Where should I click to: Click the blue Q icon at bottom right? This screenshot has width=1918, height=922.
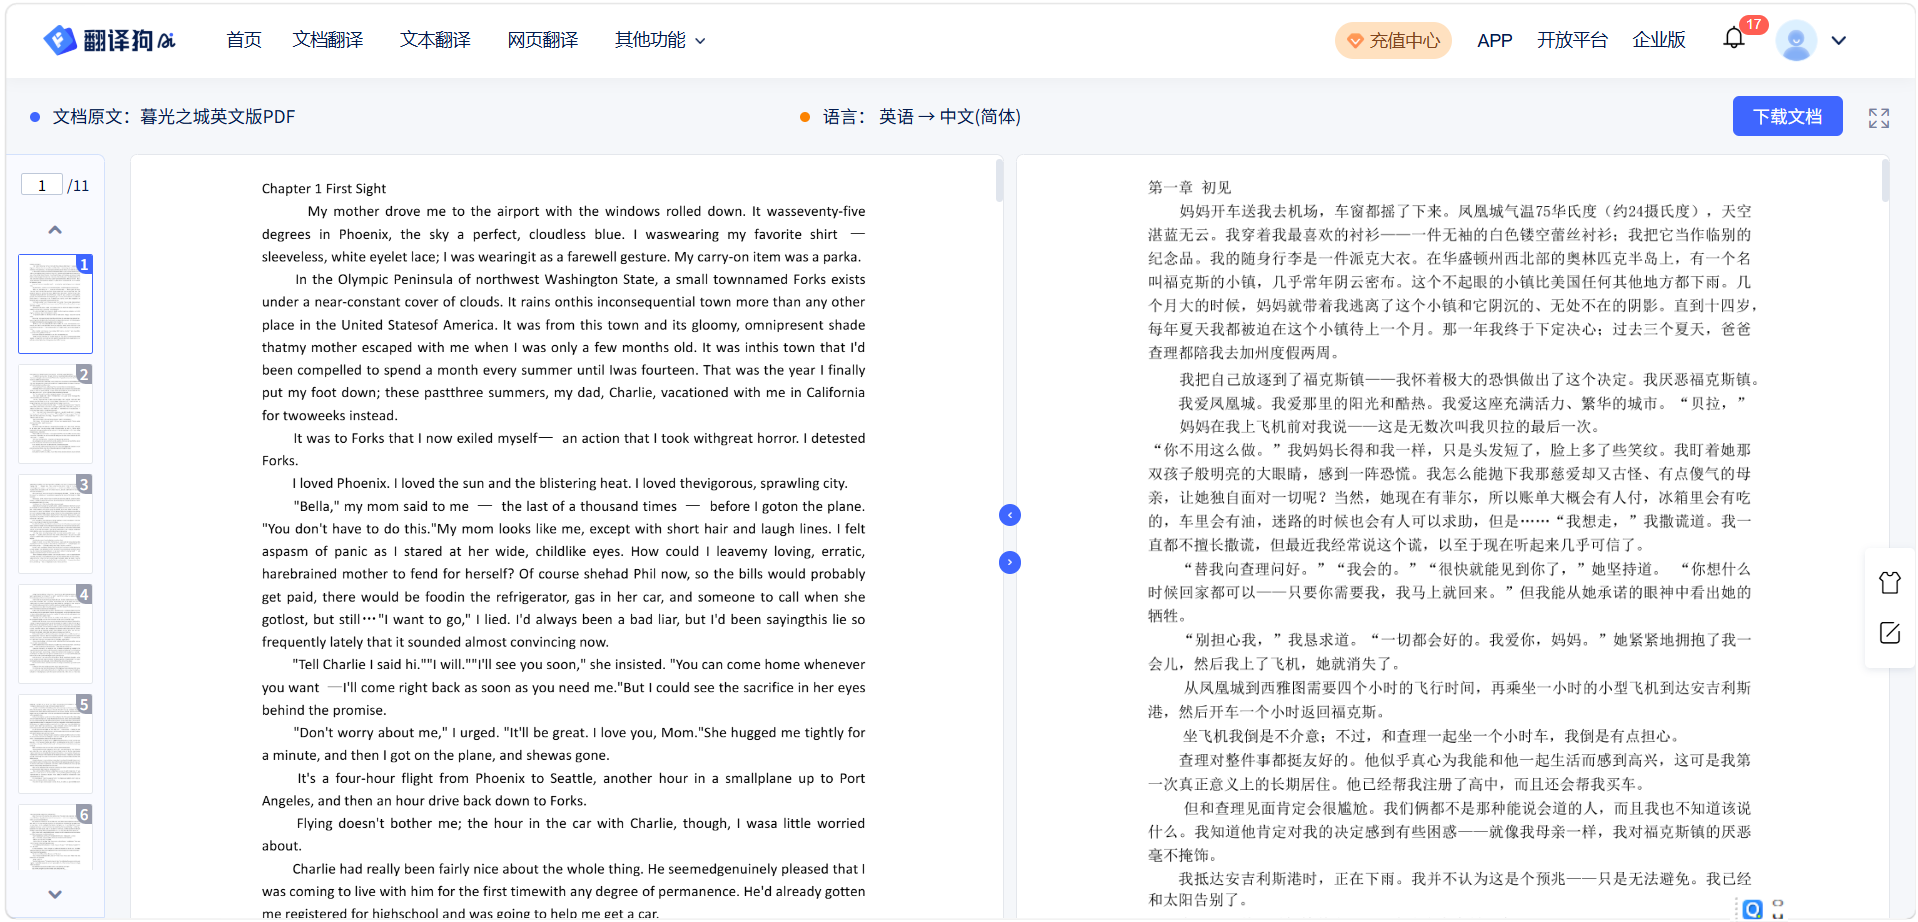point(1752,909)
